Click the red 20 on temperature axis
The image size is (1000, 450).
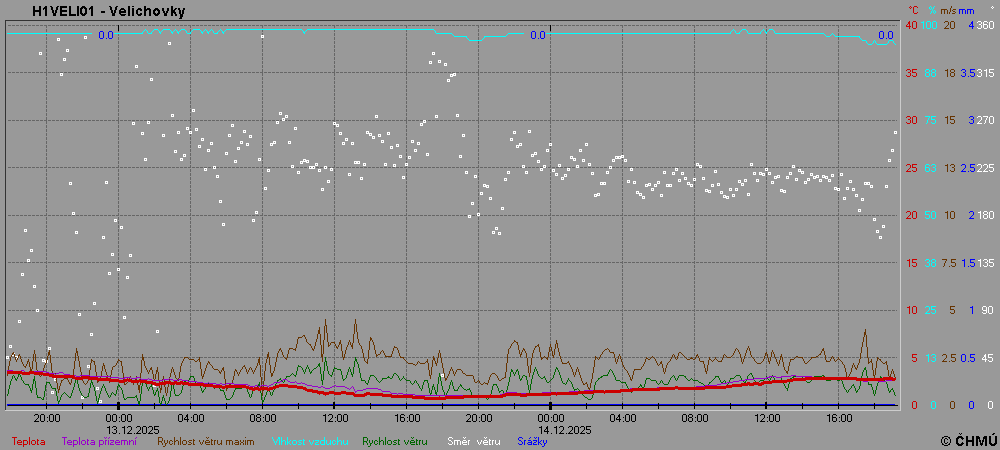coord(911,215)
